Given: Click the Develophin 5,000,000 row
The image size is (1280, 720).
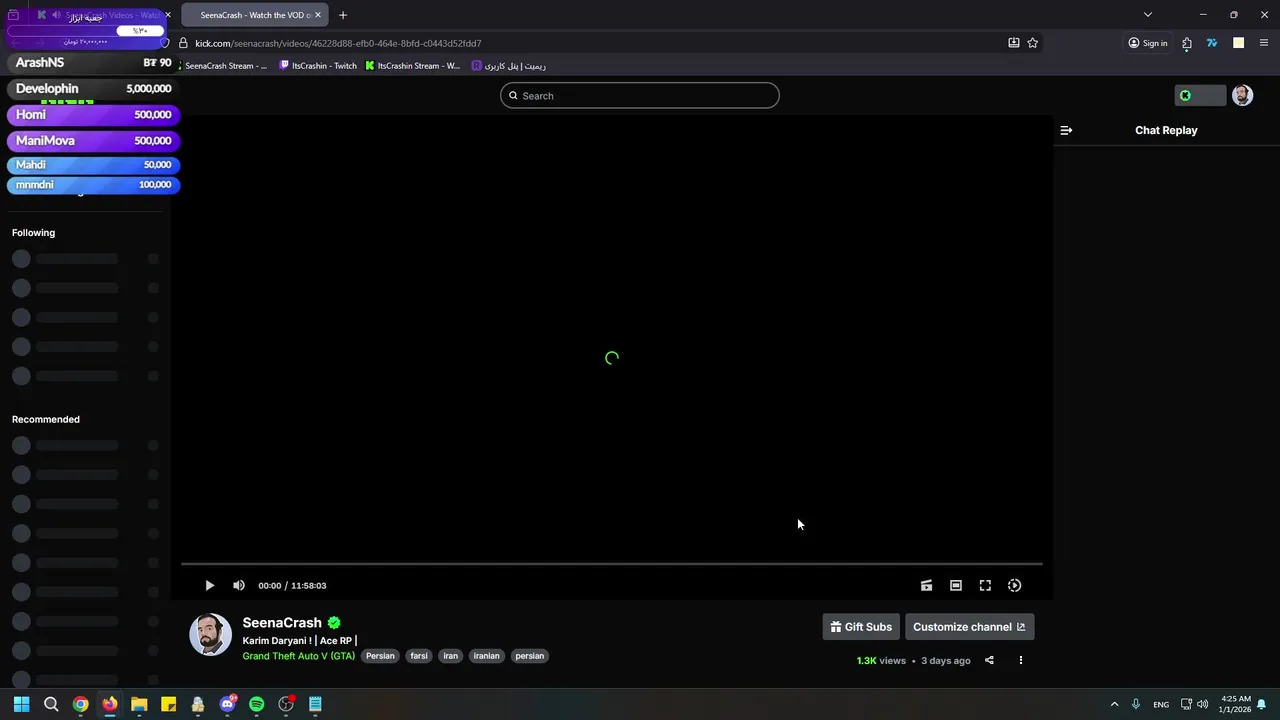Looking at the screenshot, I should pos(93,89).
